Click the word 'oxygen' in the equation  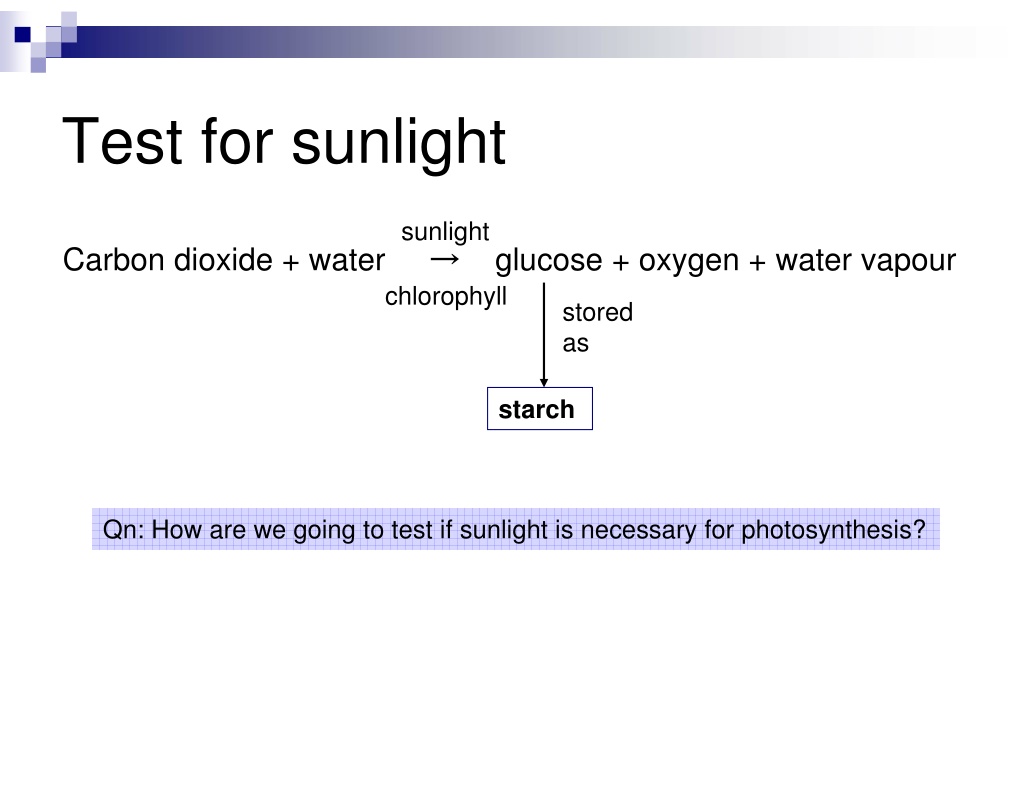tap(688, 261)
